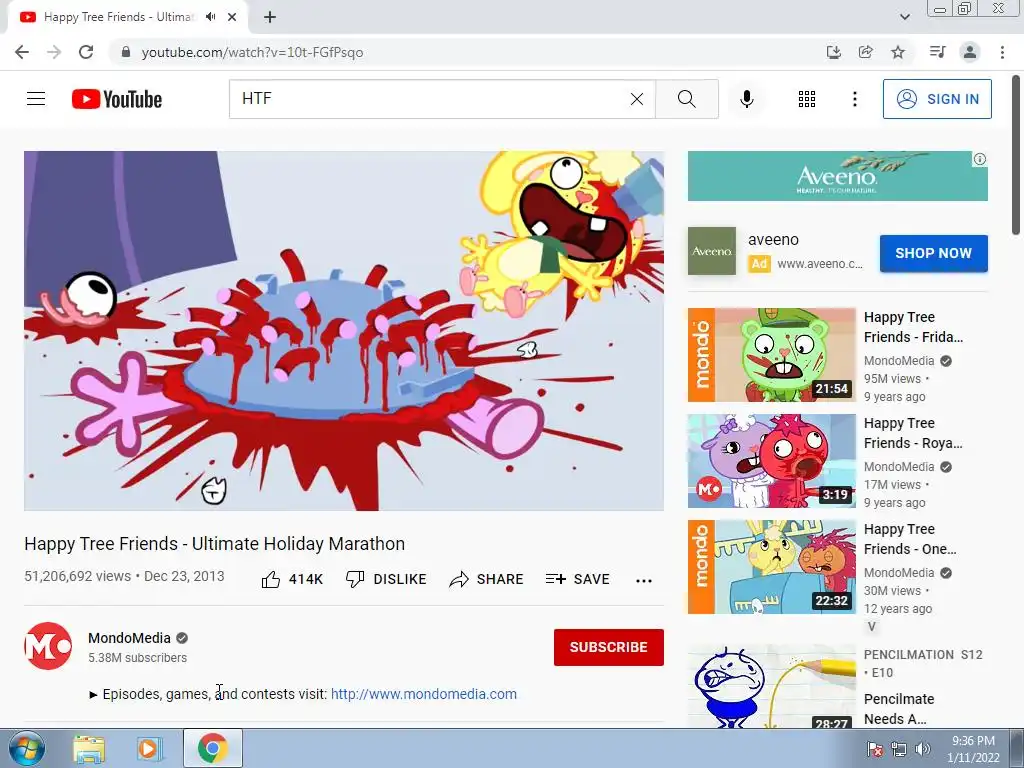Open Chrome's three-dot menu
The width and height of the screenshot is (1024, 768).
1002,52
